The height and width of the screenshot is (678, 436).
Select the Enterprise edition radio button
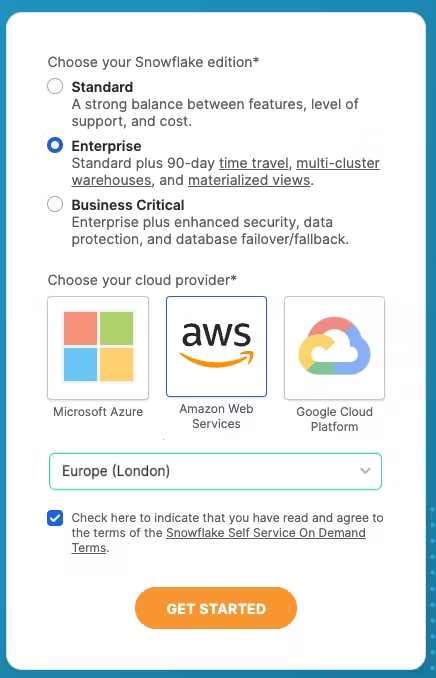[x=55, y=145]
